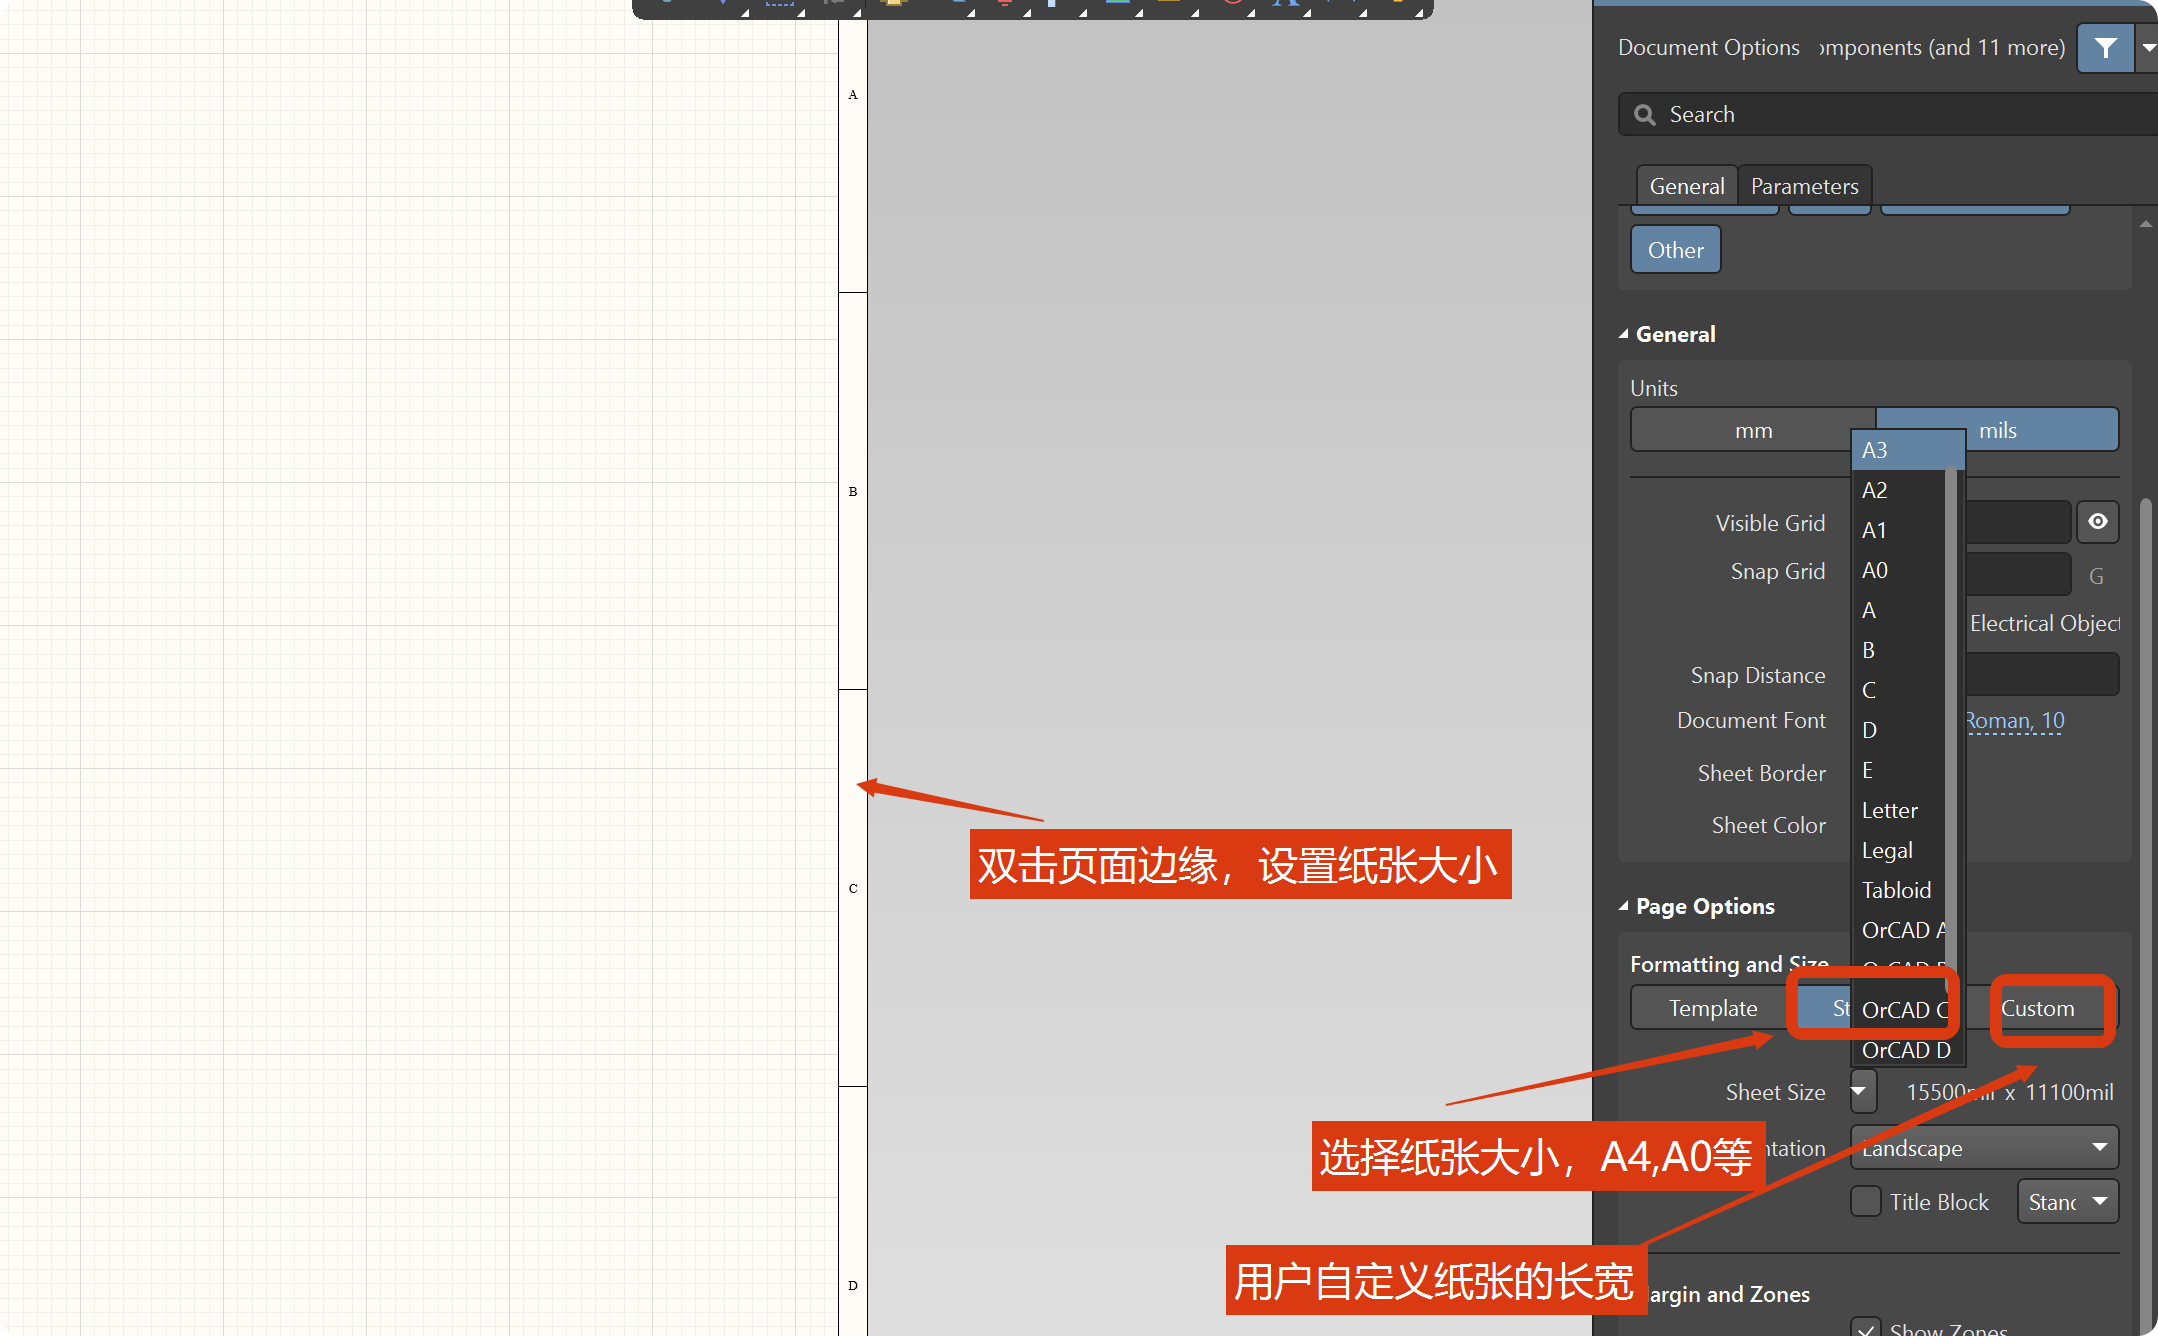Click the magnifier icon in Search box
2158x1336 pixels.
tap(1644, 115)
